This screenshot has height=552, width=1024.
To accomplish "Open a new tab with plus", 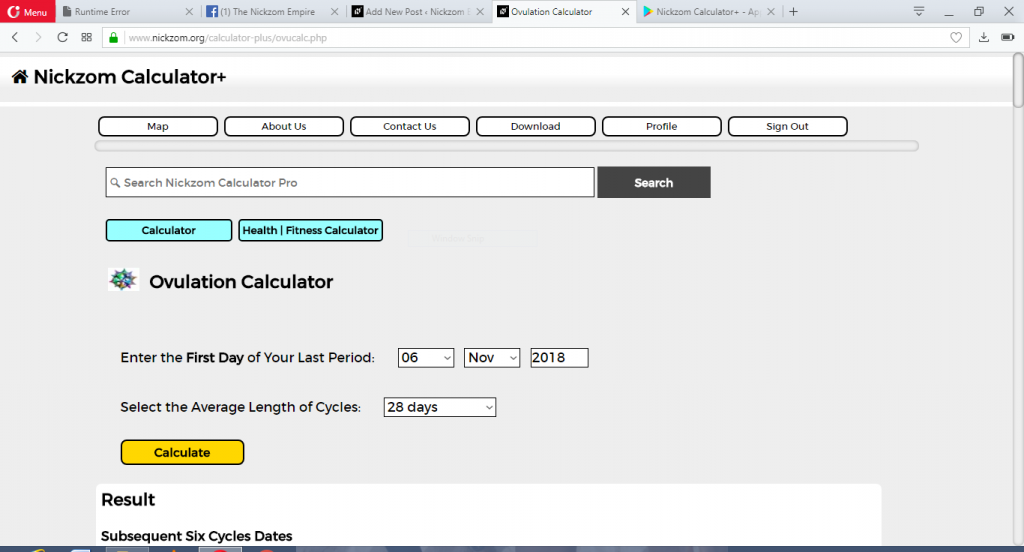I will [793, 12].
